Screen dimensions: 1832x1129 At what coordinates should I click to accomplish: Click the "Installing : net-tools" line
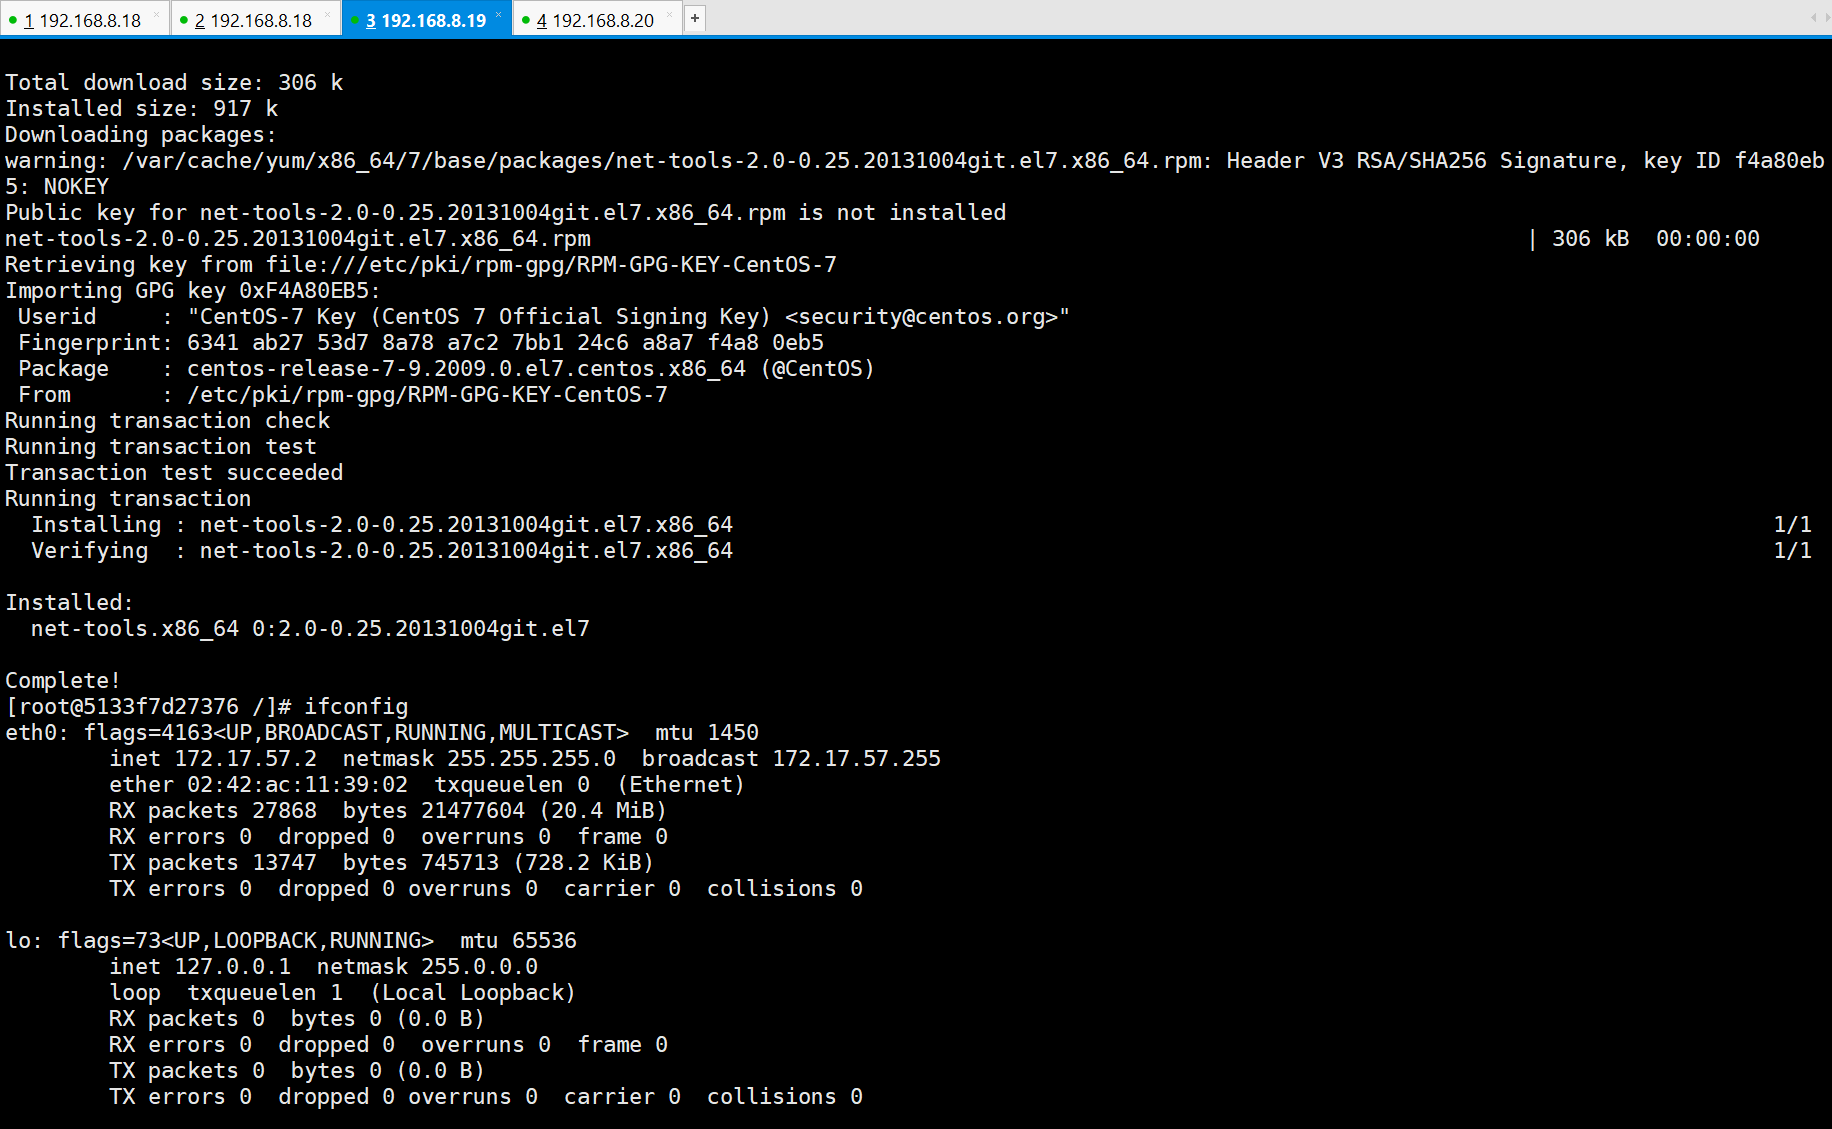point(382,525)
